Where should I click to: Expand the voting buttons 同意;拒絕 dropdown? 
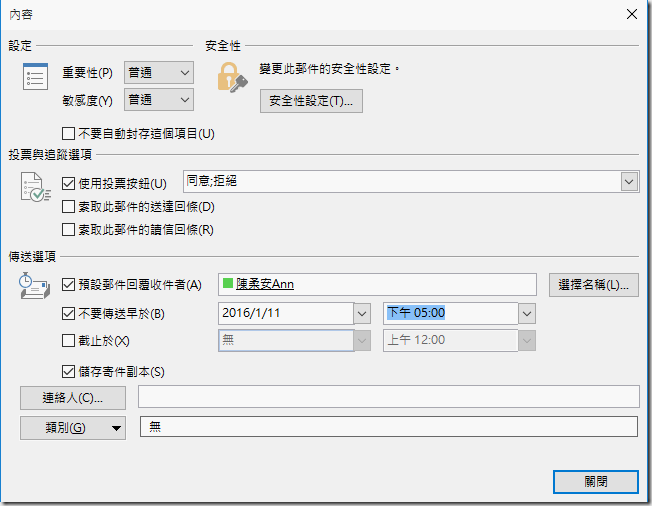pyautogui.click(x=629, y=181)
